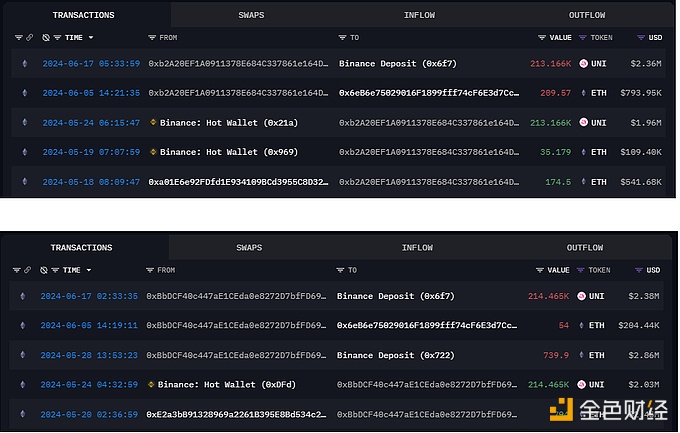Click the UNI token icon in the 214.465K $2.38M row

[581, 296]
